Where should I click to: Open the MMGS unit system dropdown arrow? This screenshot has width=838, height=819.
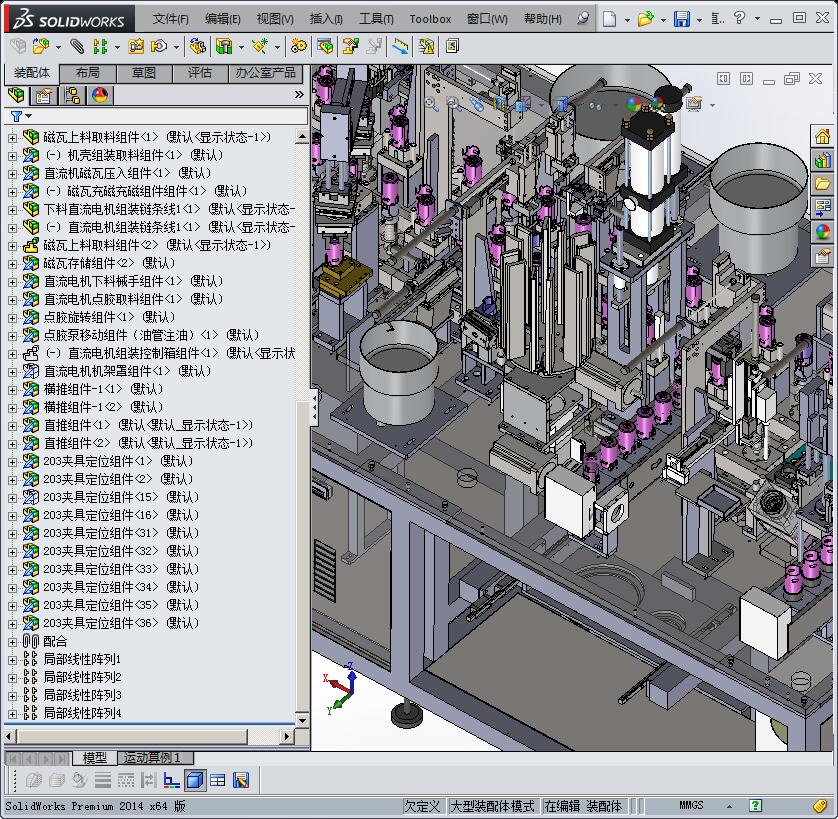click(x=730, y=806)
